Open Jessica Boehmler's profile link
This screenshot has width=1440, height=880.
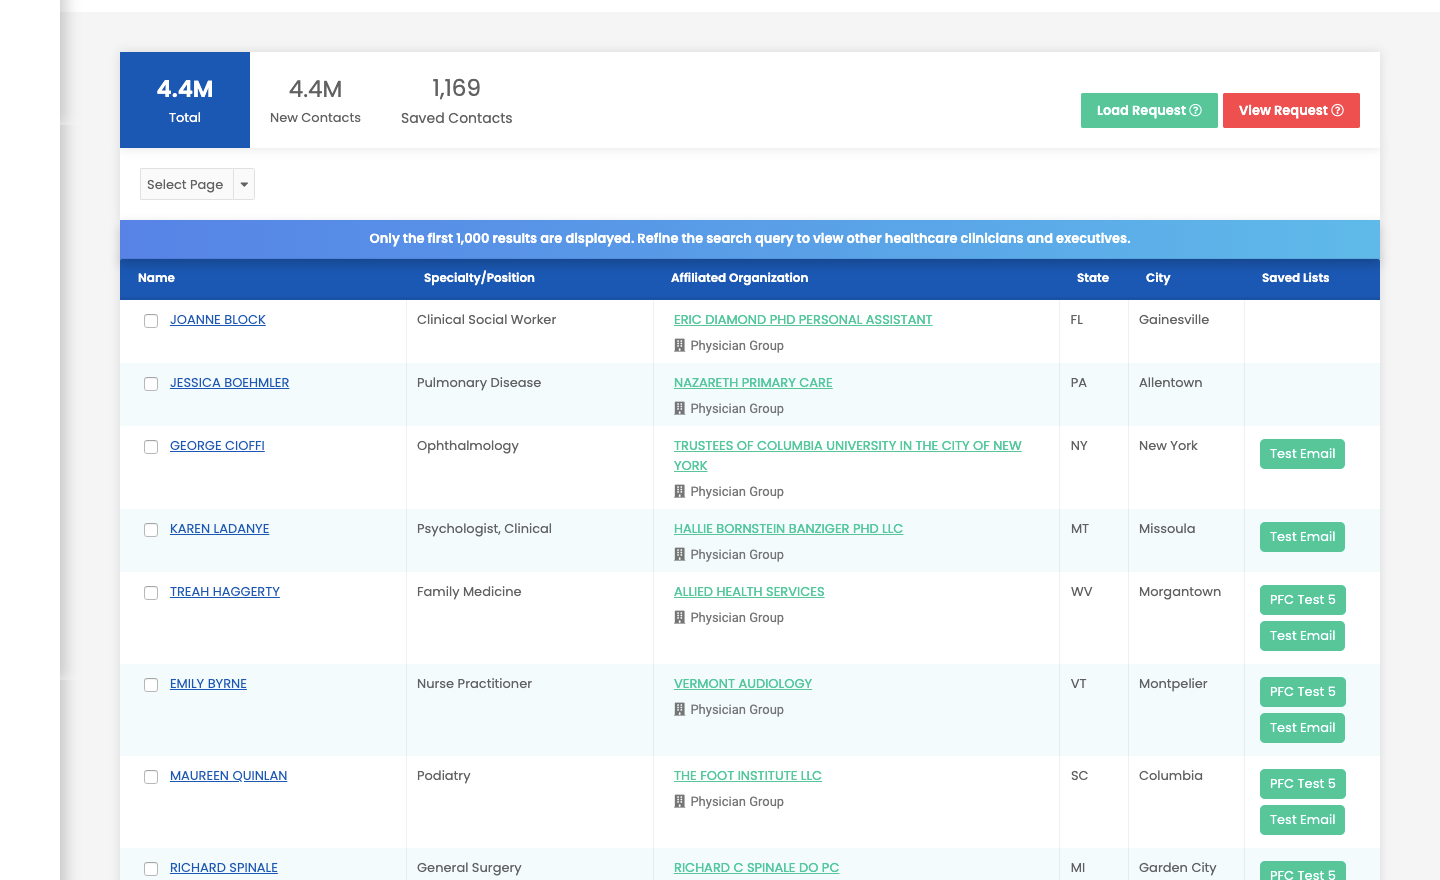[x=229, y=383]
